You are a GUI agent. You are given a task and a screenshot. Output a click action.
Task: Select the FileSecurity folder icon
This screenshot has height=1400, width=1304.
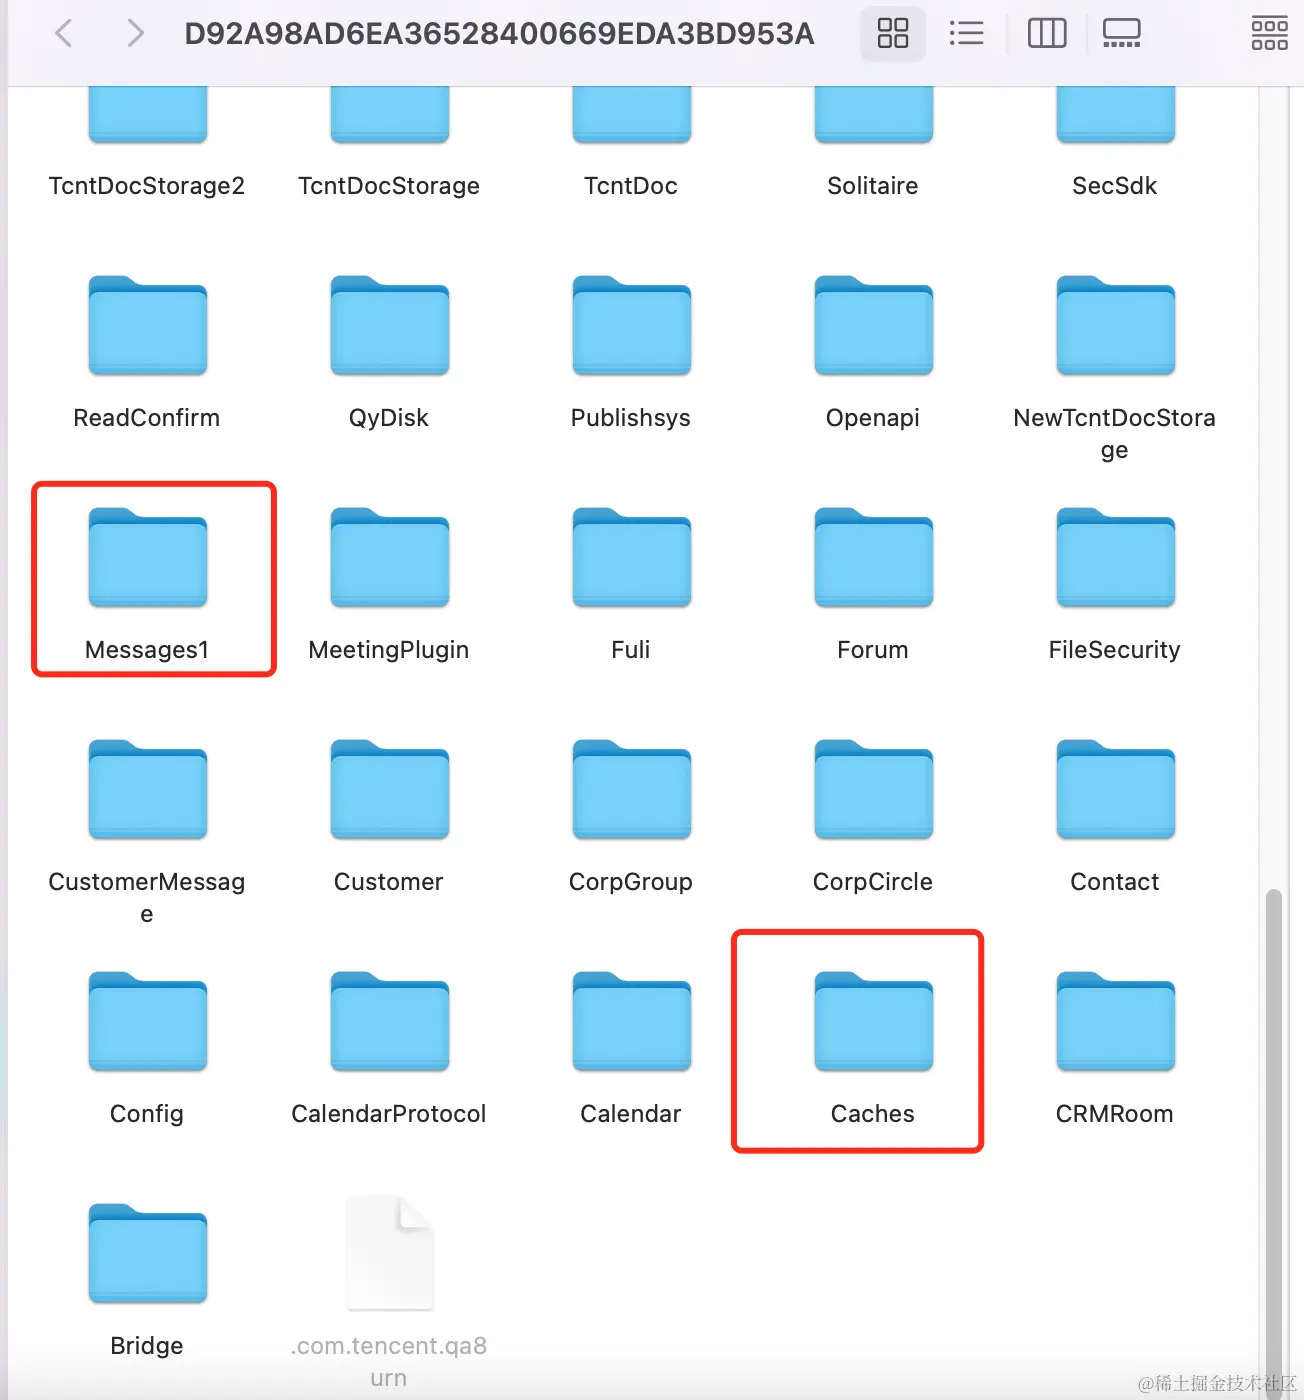(1115, 557)
